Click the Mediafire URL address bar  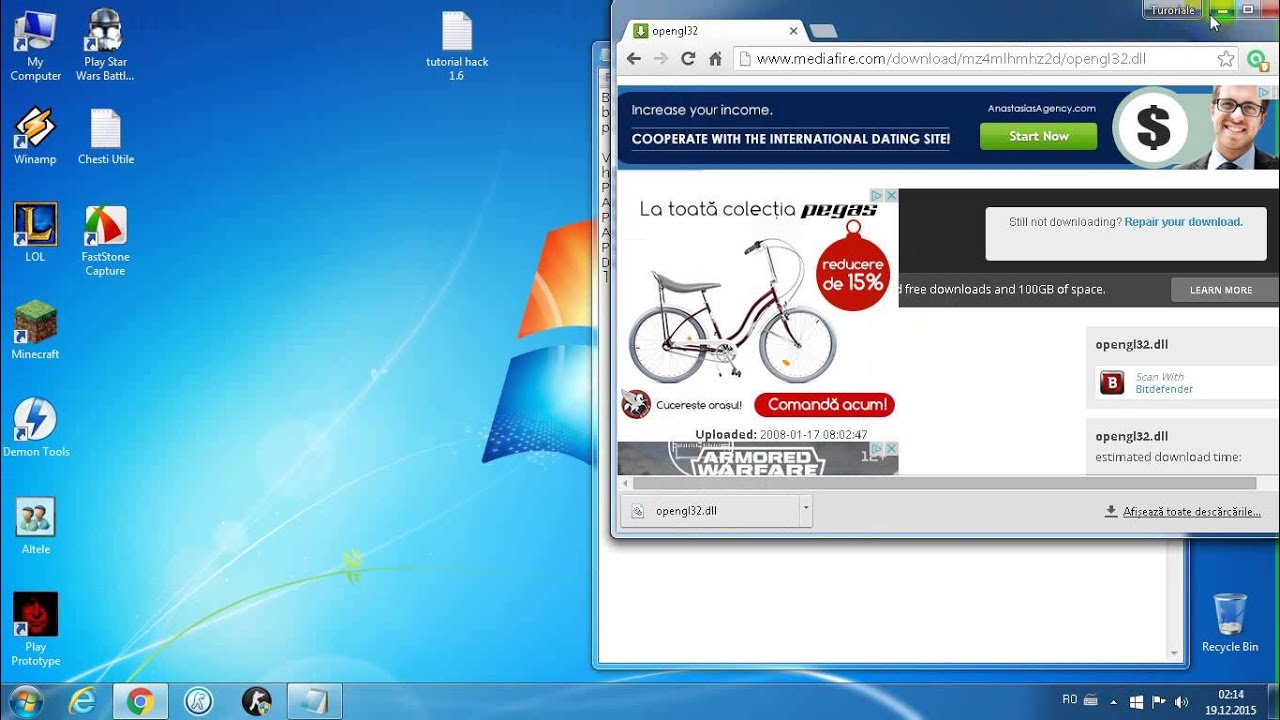pyautogui.click(x=985, y=59)
